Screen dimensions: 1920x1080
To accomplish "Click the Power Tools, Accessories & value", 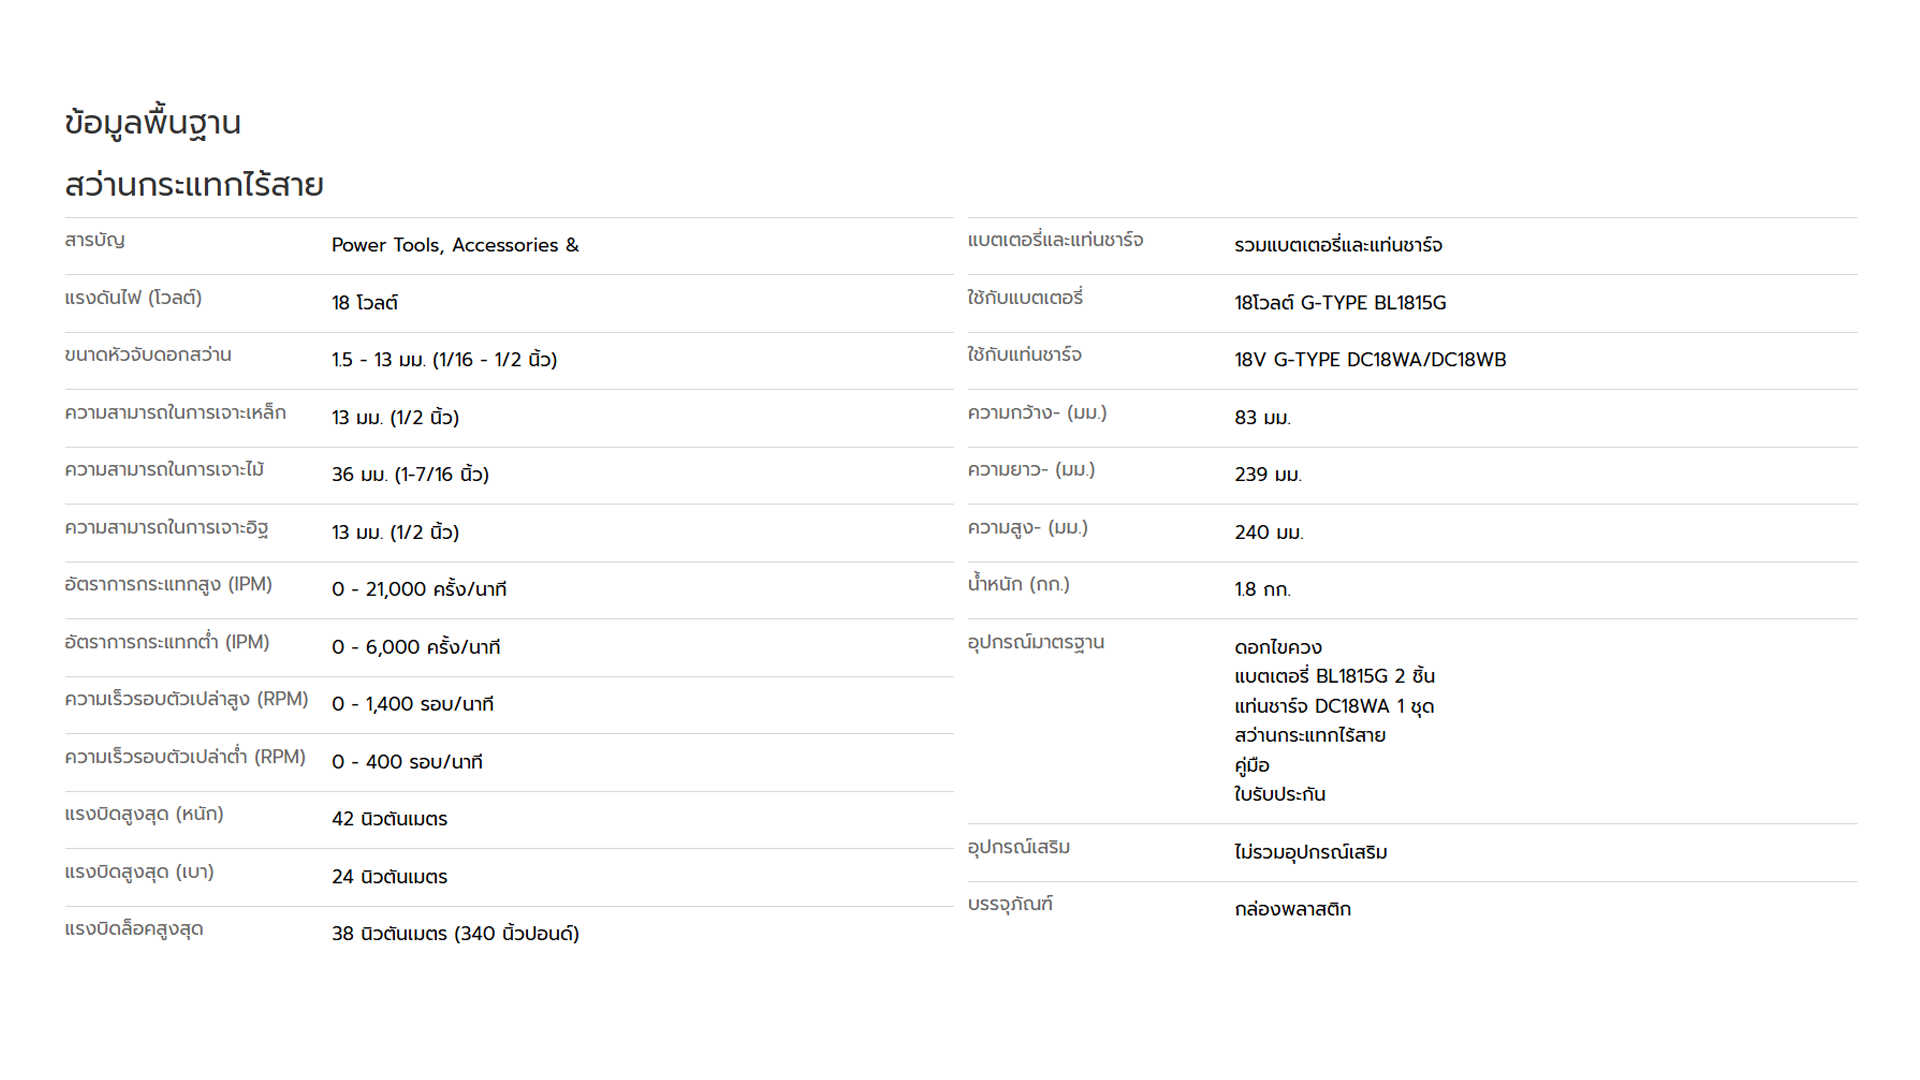I will [455, 245].
